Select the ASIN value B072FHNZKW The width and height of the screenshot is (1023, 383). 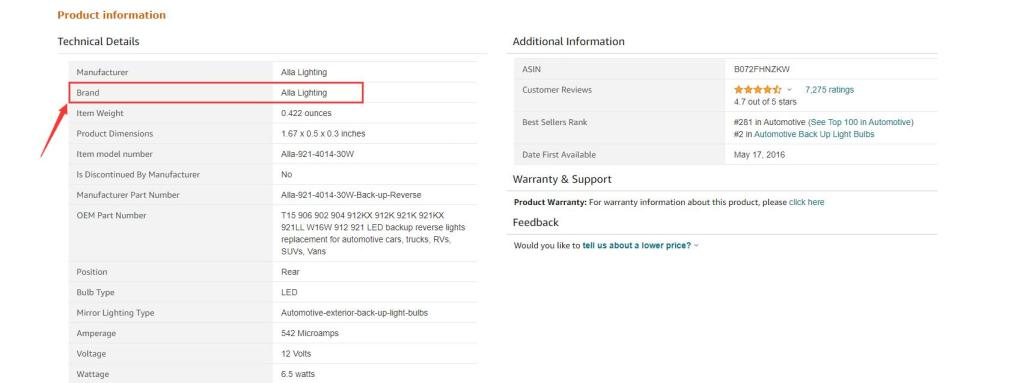pos(762,69)
